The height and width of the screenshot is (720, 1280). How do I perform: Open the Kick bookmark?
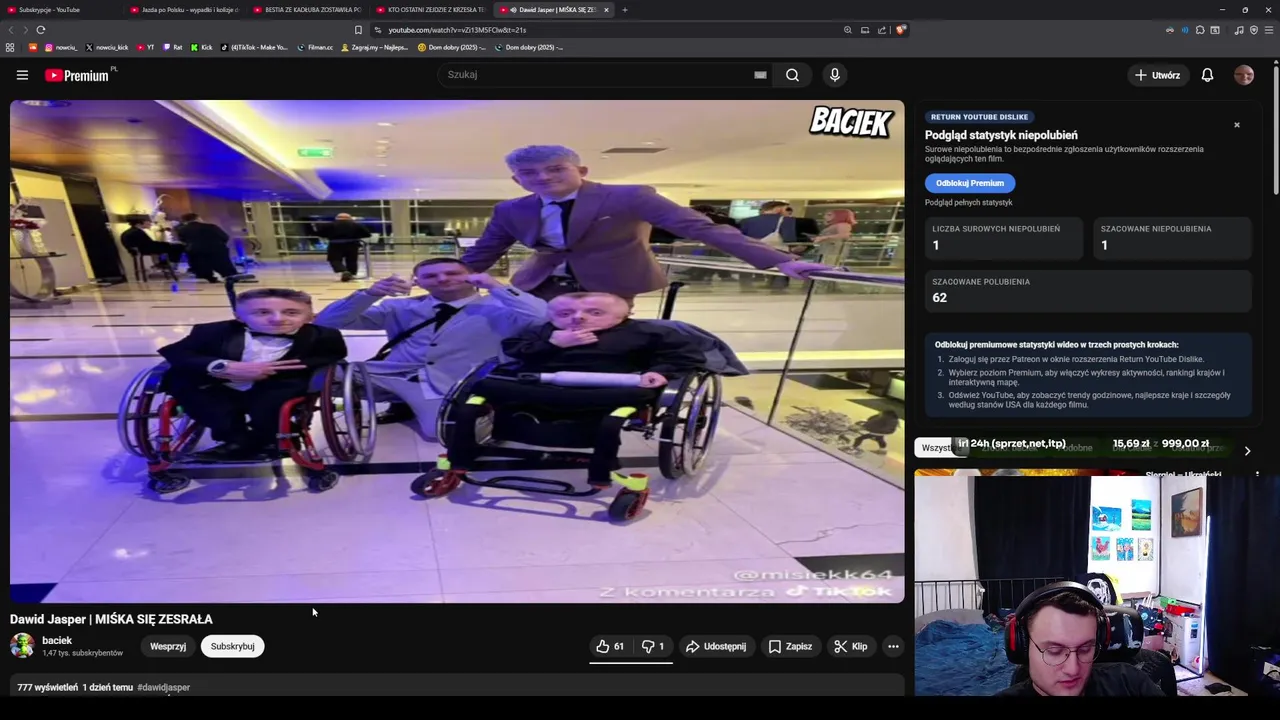(x=202, y=47)
